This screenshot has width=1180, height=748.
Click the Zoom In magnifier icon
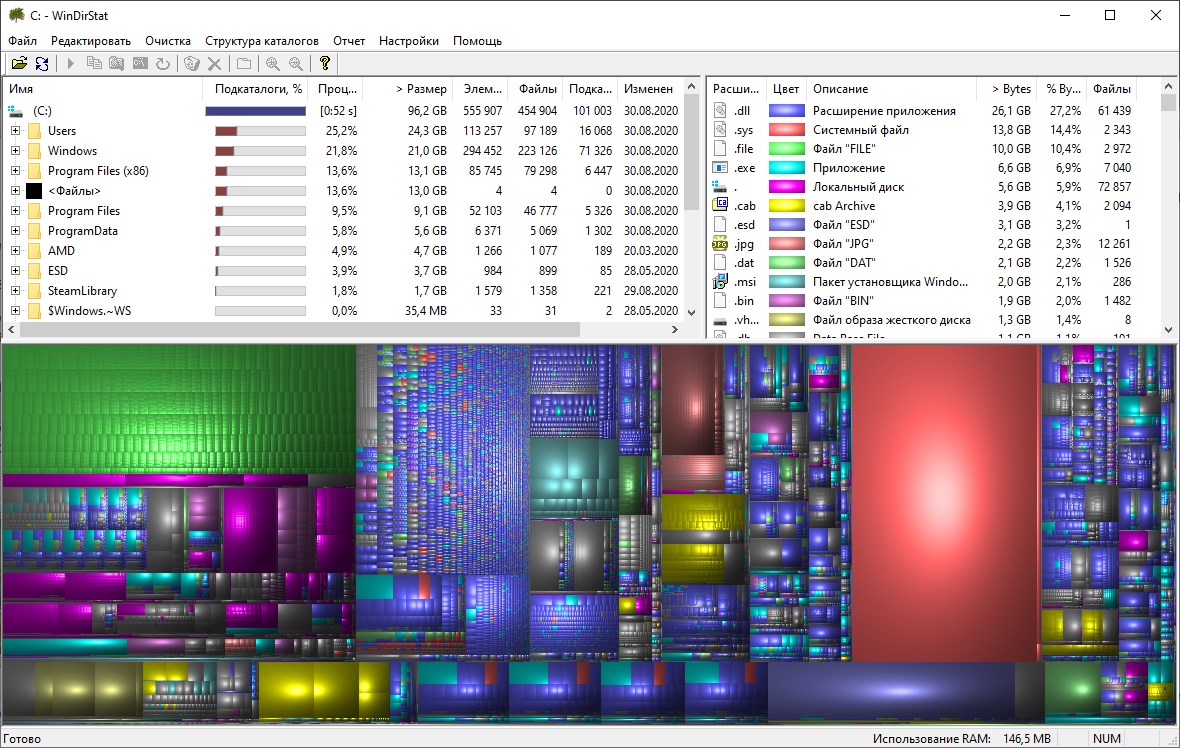pos(272,64)
